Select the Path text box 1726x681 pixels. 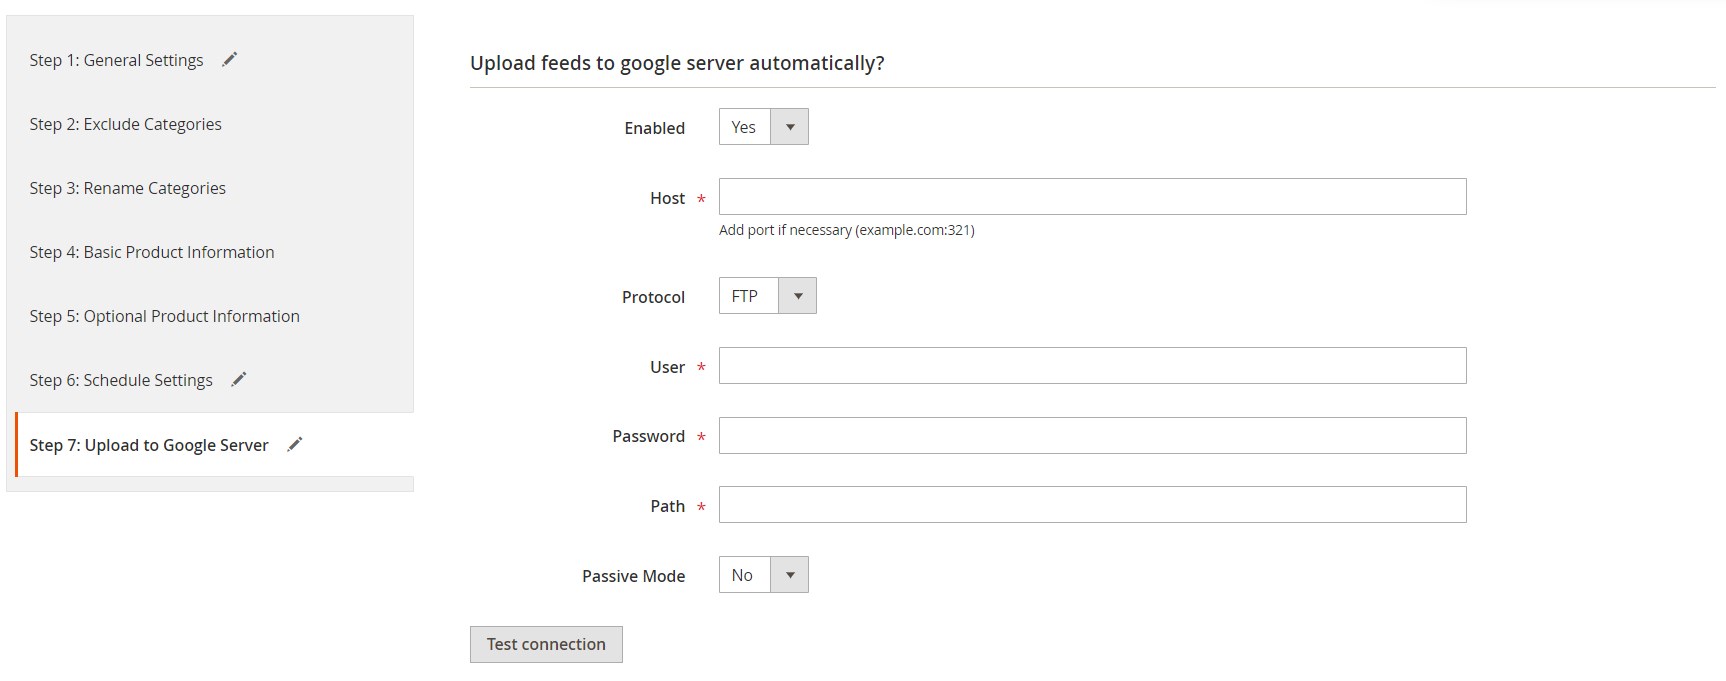click(1092, 505)
